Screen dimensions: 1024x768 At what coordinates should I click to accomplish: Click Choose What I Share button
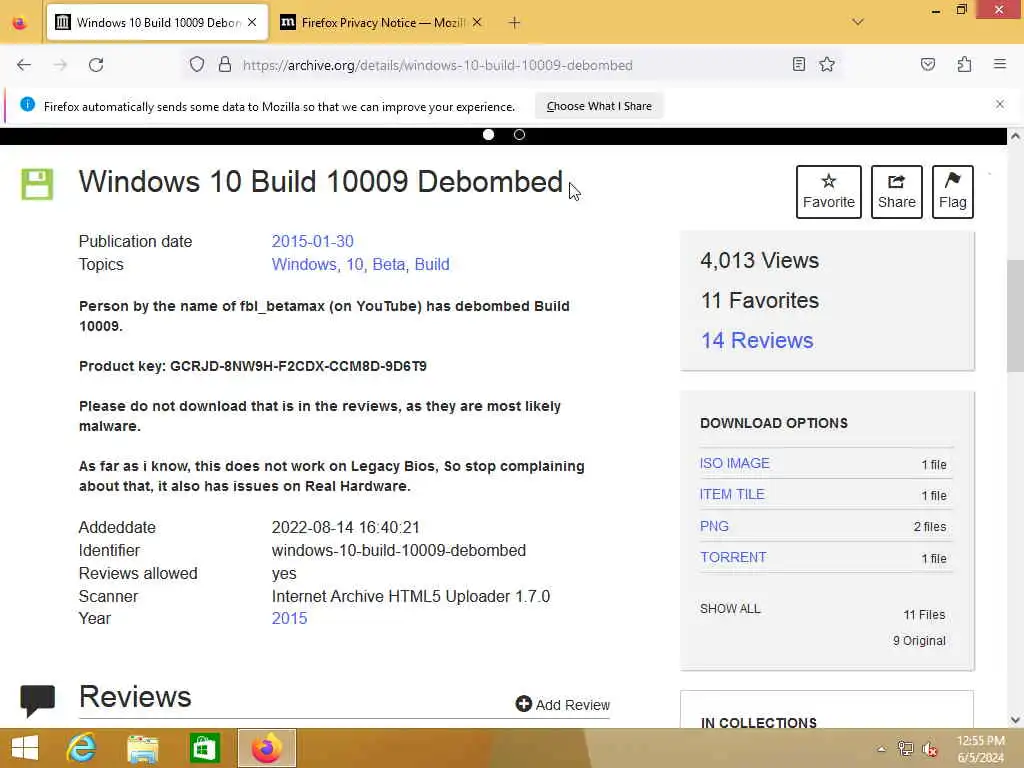point(599,106)
